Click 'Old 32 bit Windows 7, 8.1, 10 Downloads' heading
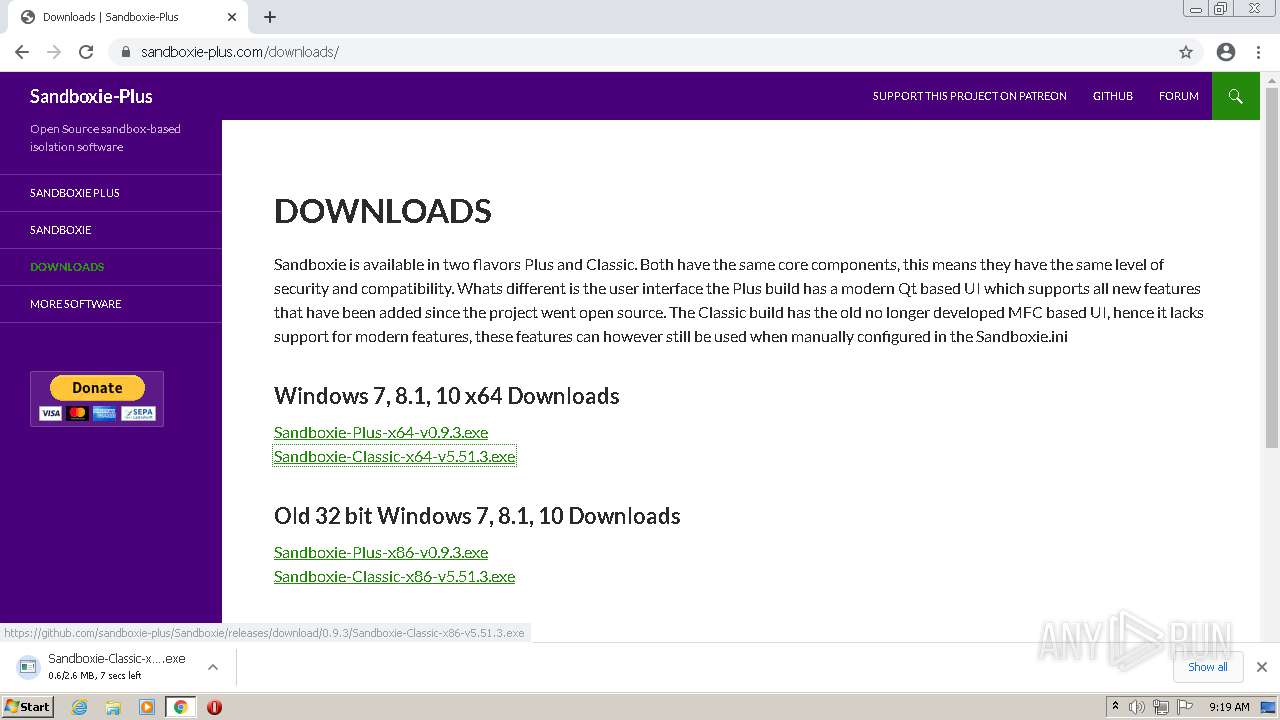Screen dimensions: 1280x720 coord(477,516)
